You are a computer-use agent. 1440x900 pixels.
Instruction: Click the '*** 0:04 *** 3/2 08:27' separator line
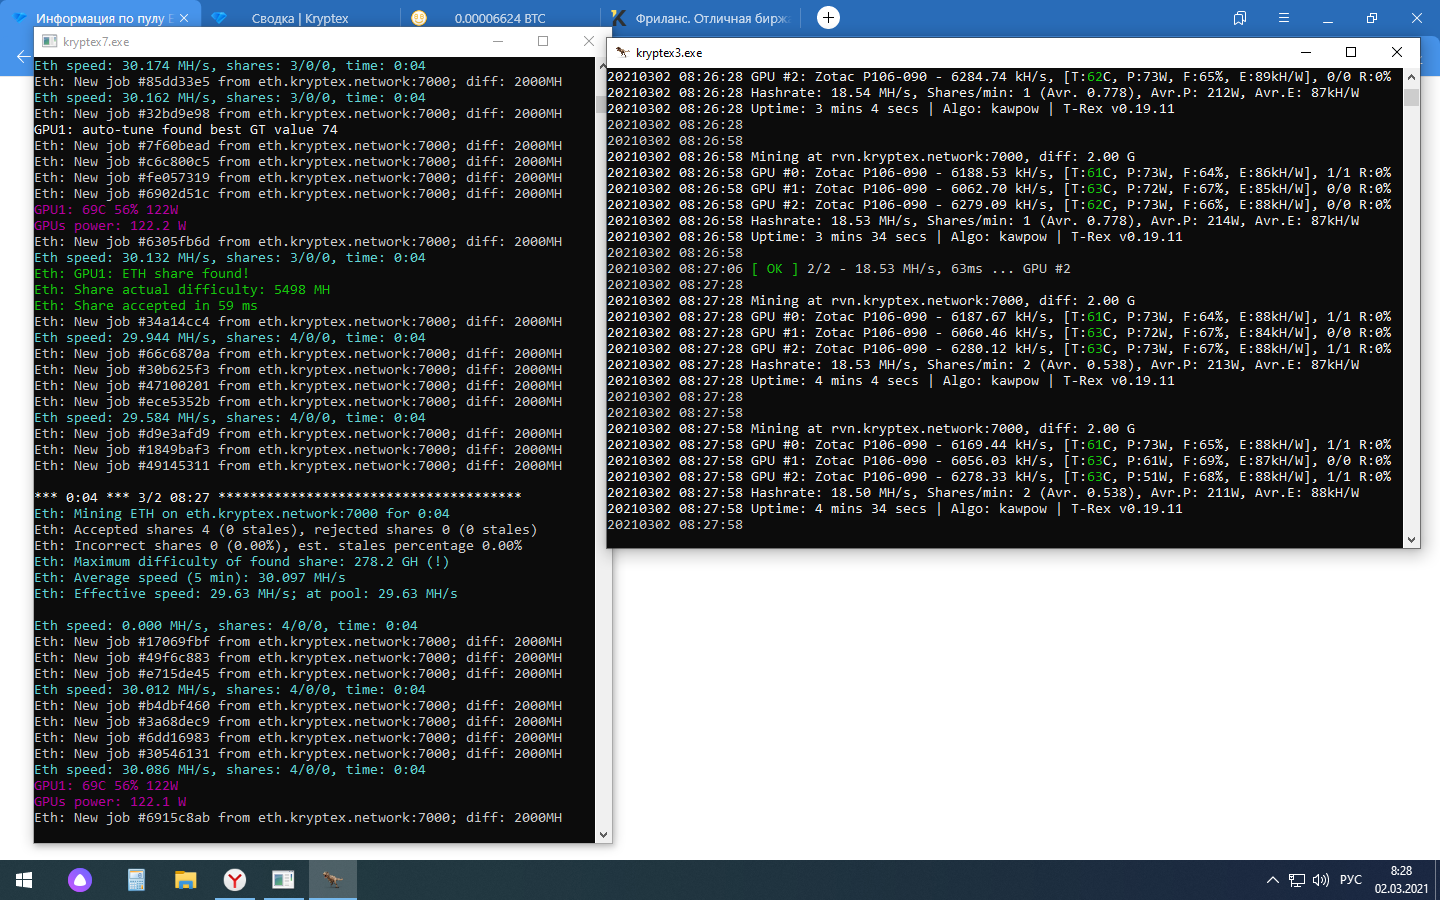point(278,497)
